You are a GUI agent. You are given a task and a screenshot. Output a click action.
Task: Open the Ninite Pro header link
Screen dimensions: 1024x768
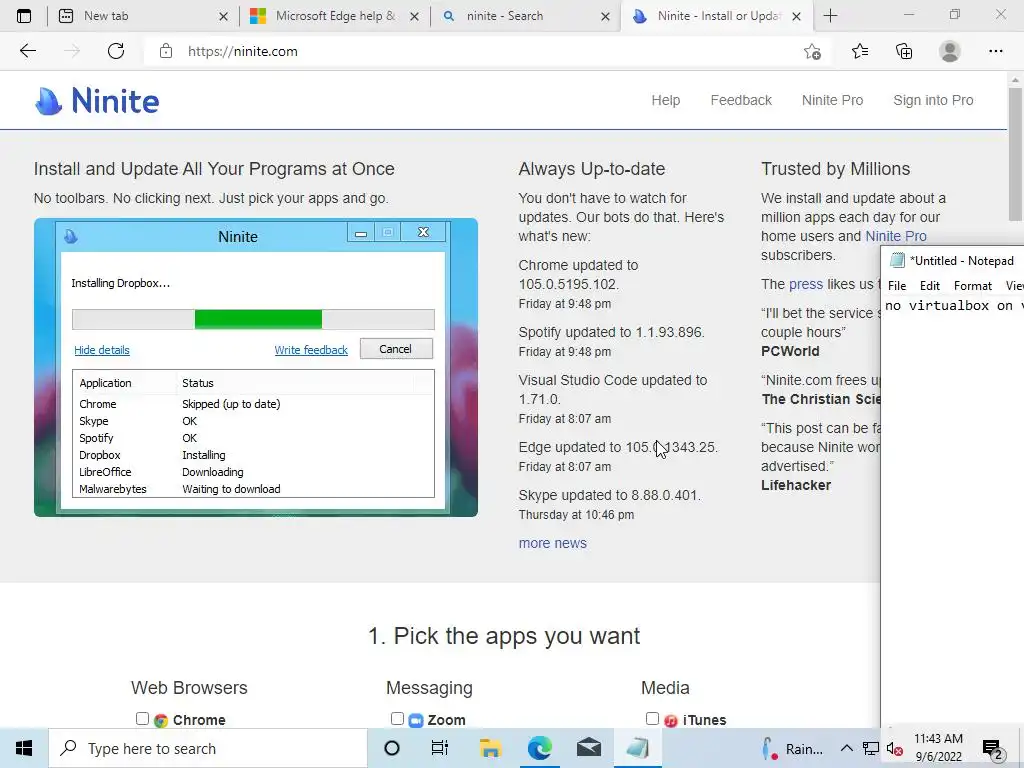click(832, 100)
